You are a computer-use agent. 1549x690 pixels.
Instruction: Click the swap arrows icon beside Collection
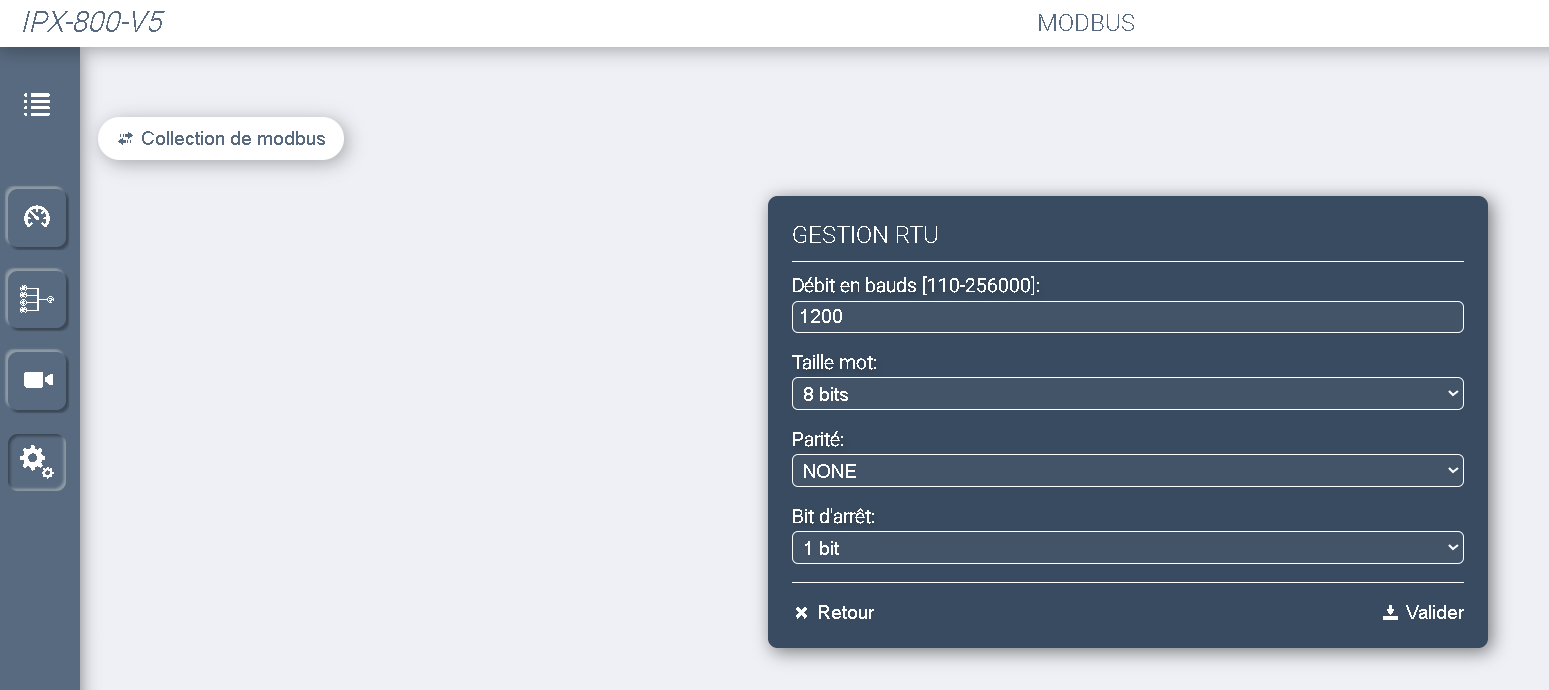pyautogui.click(x=125, y=139)
